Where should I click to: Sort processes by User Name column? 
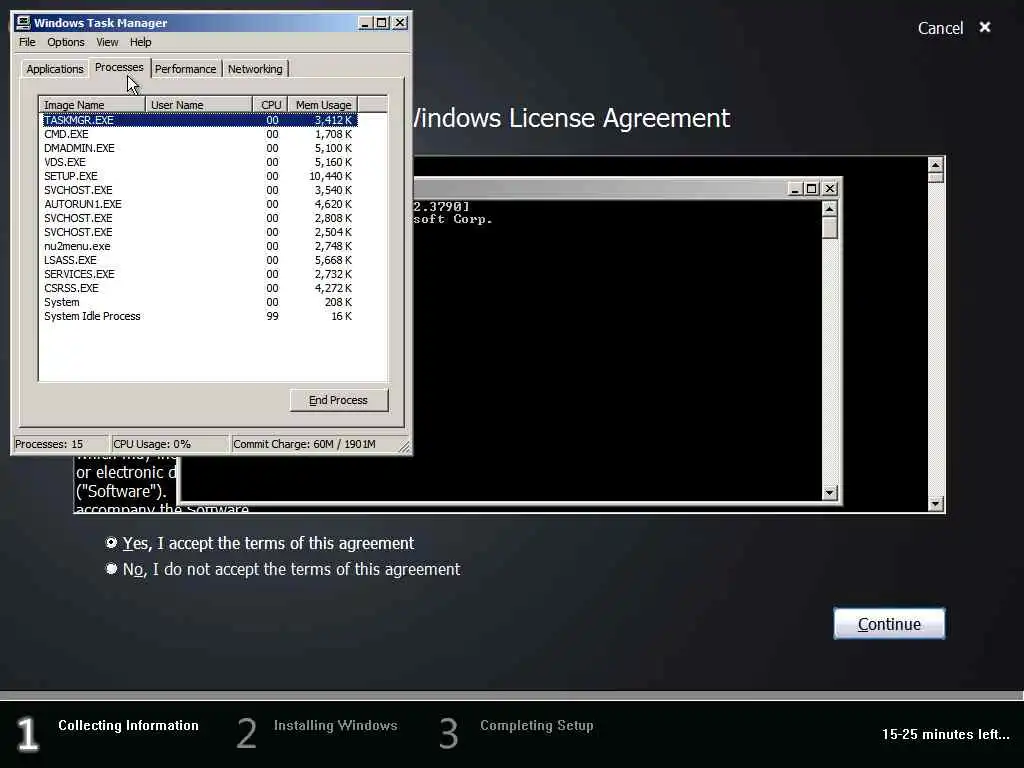199,105
